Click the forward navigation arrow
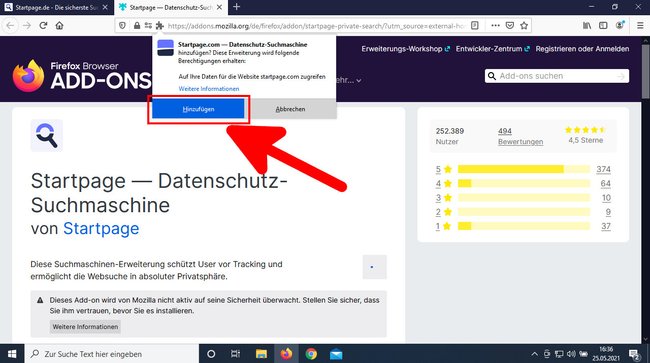The height and width of the screenshot is (363, 650). tap(27, 26)
